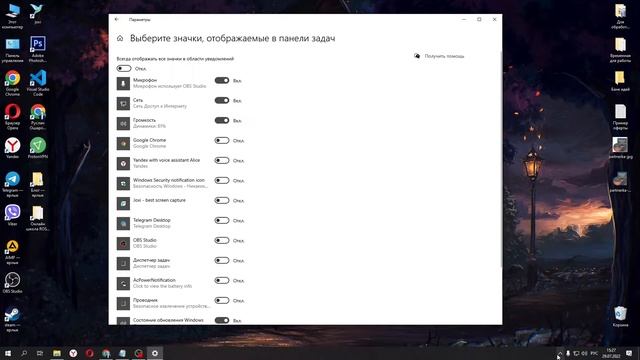The height and width of the screenshot is (360, 640).
Task: Turn off the Микрофон tray icon toggle
Action: 222,80
